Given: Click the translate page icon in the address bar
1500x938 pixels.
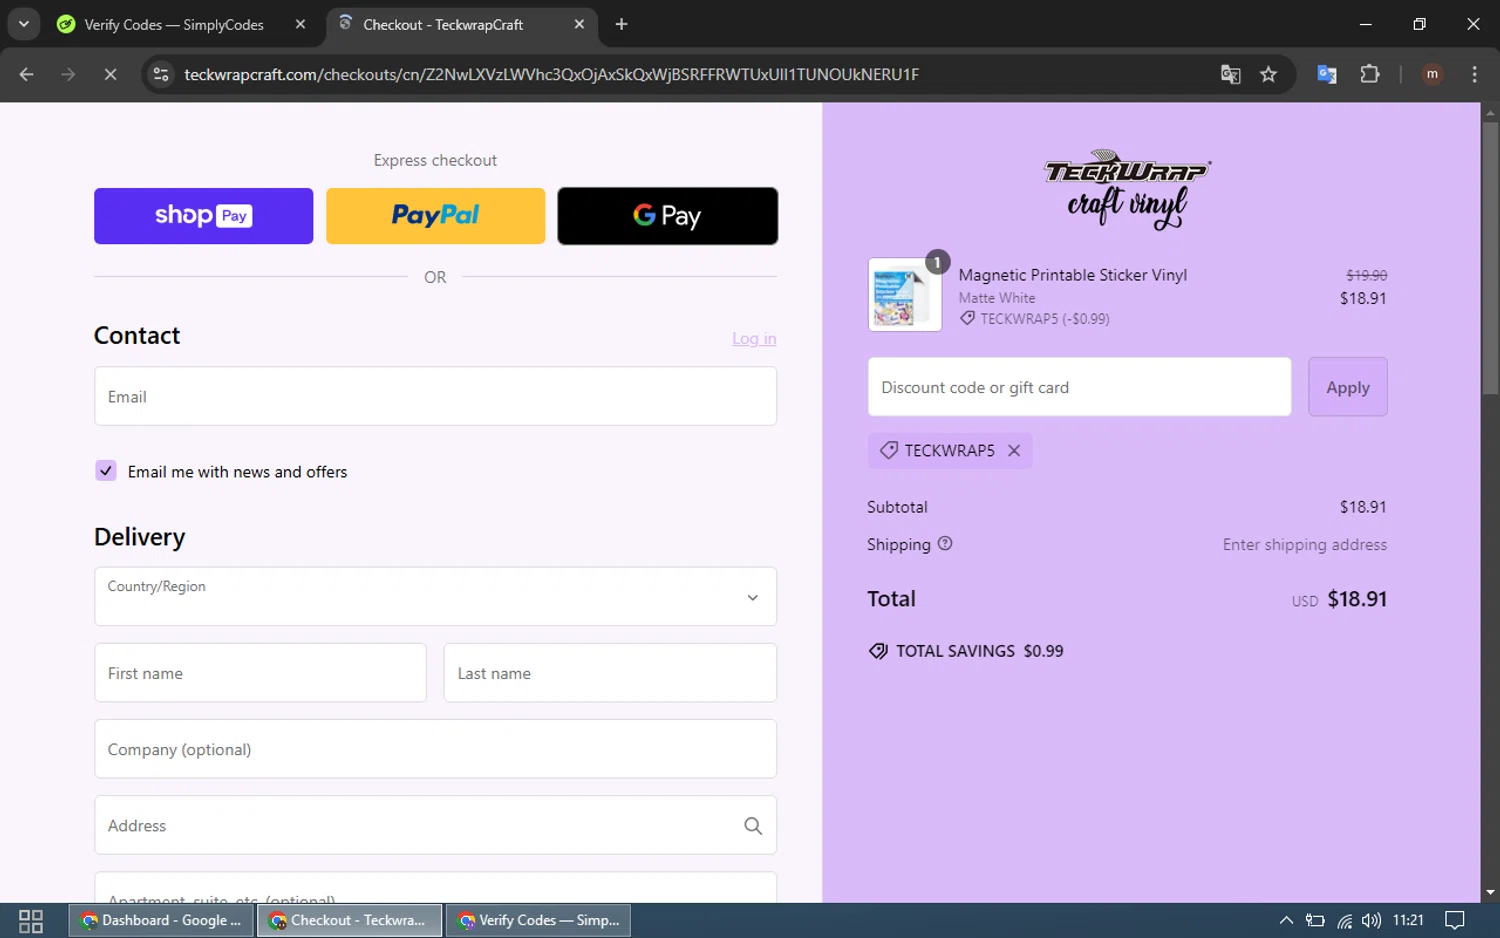Looking at the screenshot, I should coord(1231,74).
